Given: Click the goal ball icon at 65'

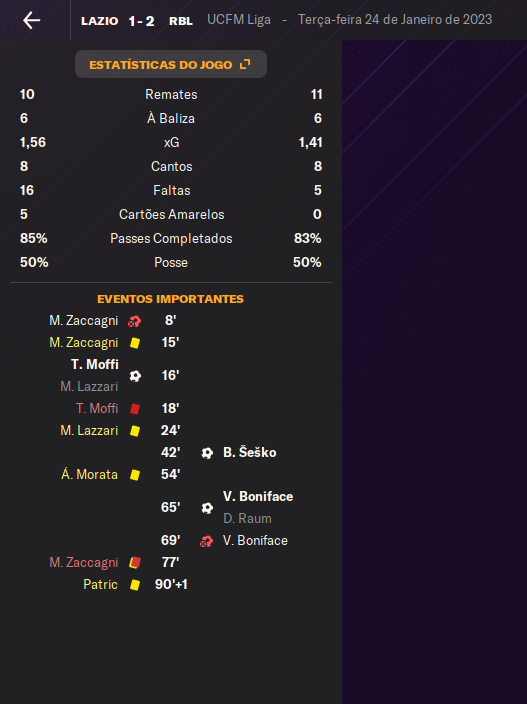Looking at the screenshot, I should click(x=207, y=508).
